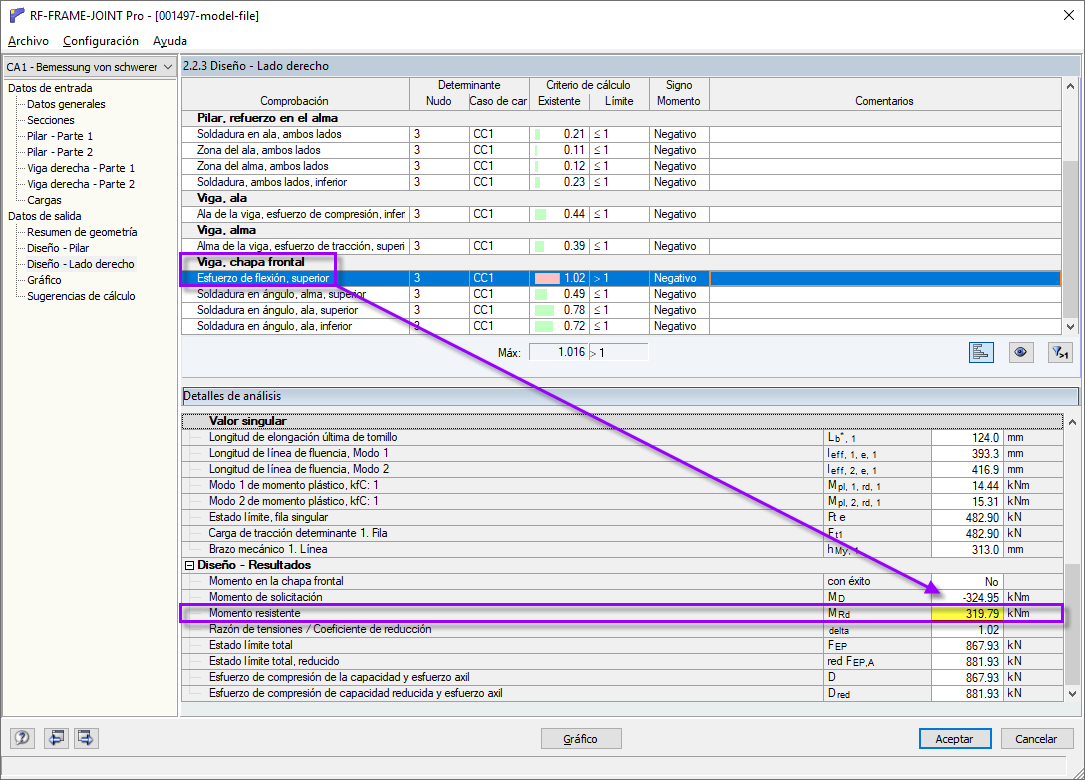Select row Soldadura en ala, ambos lados

[x=621, y=134]
